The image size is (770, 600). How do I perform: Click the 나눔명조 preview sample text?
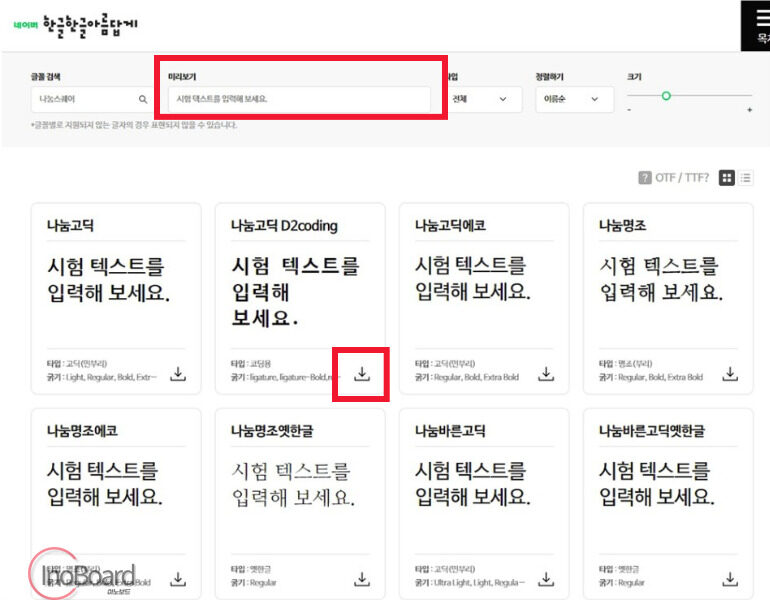(661, 280)
